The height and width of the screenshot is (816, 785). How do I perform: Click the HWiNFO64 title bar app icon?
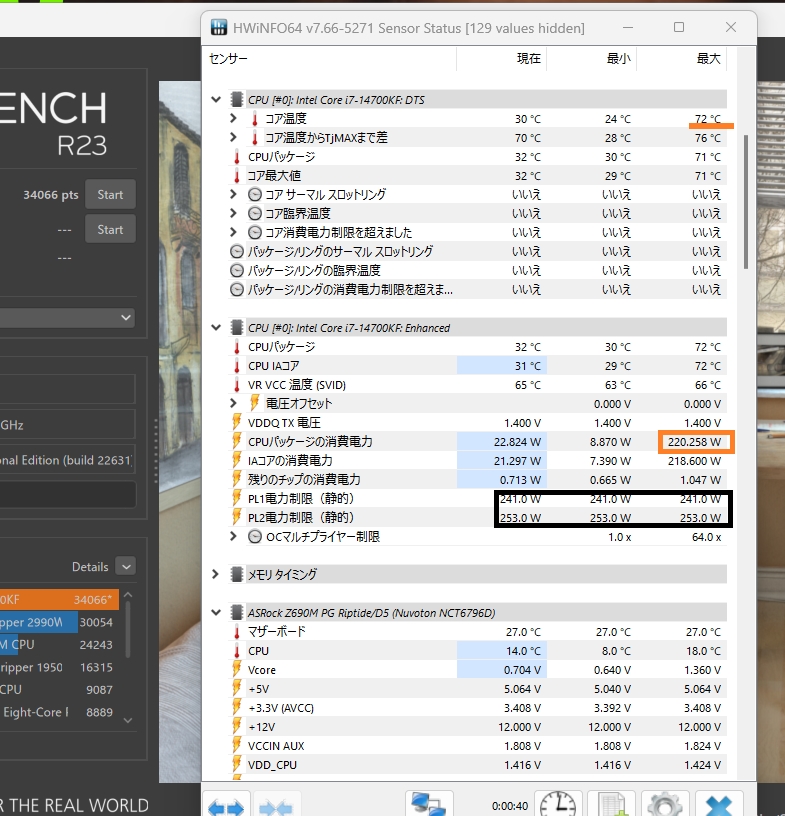[x=219, y=28]
